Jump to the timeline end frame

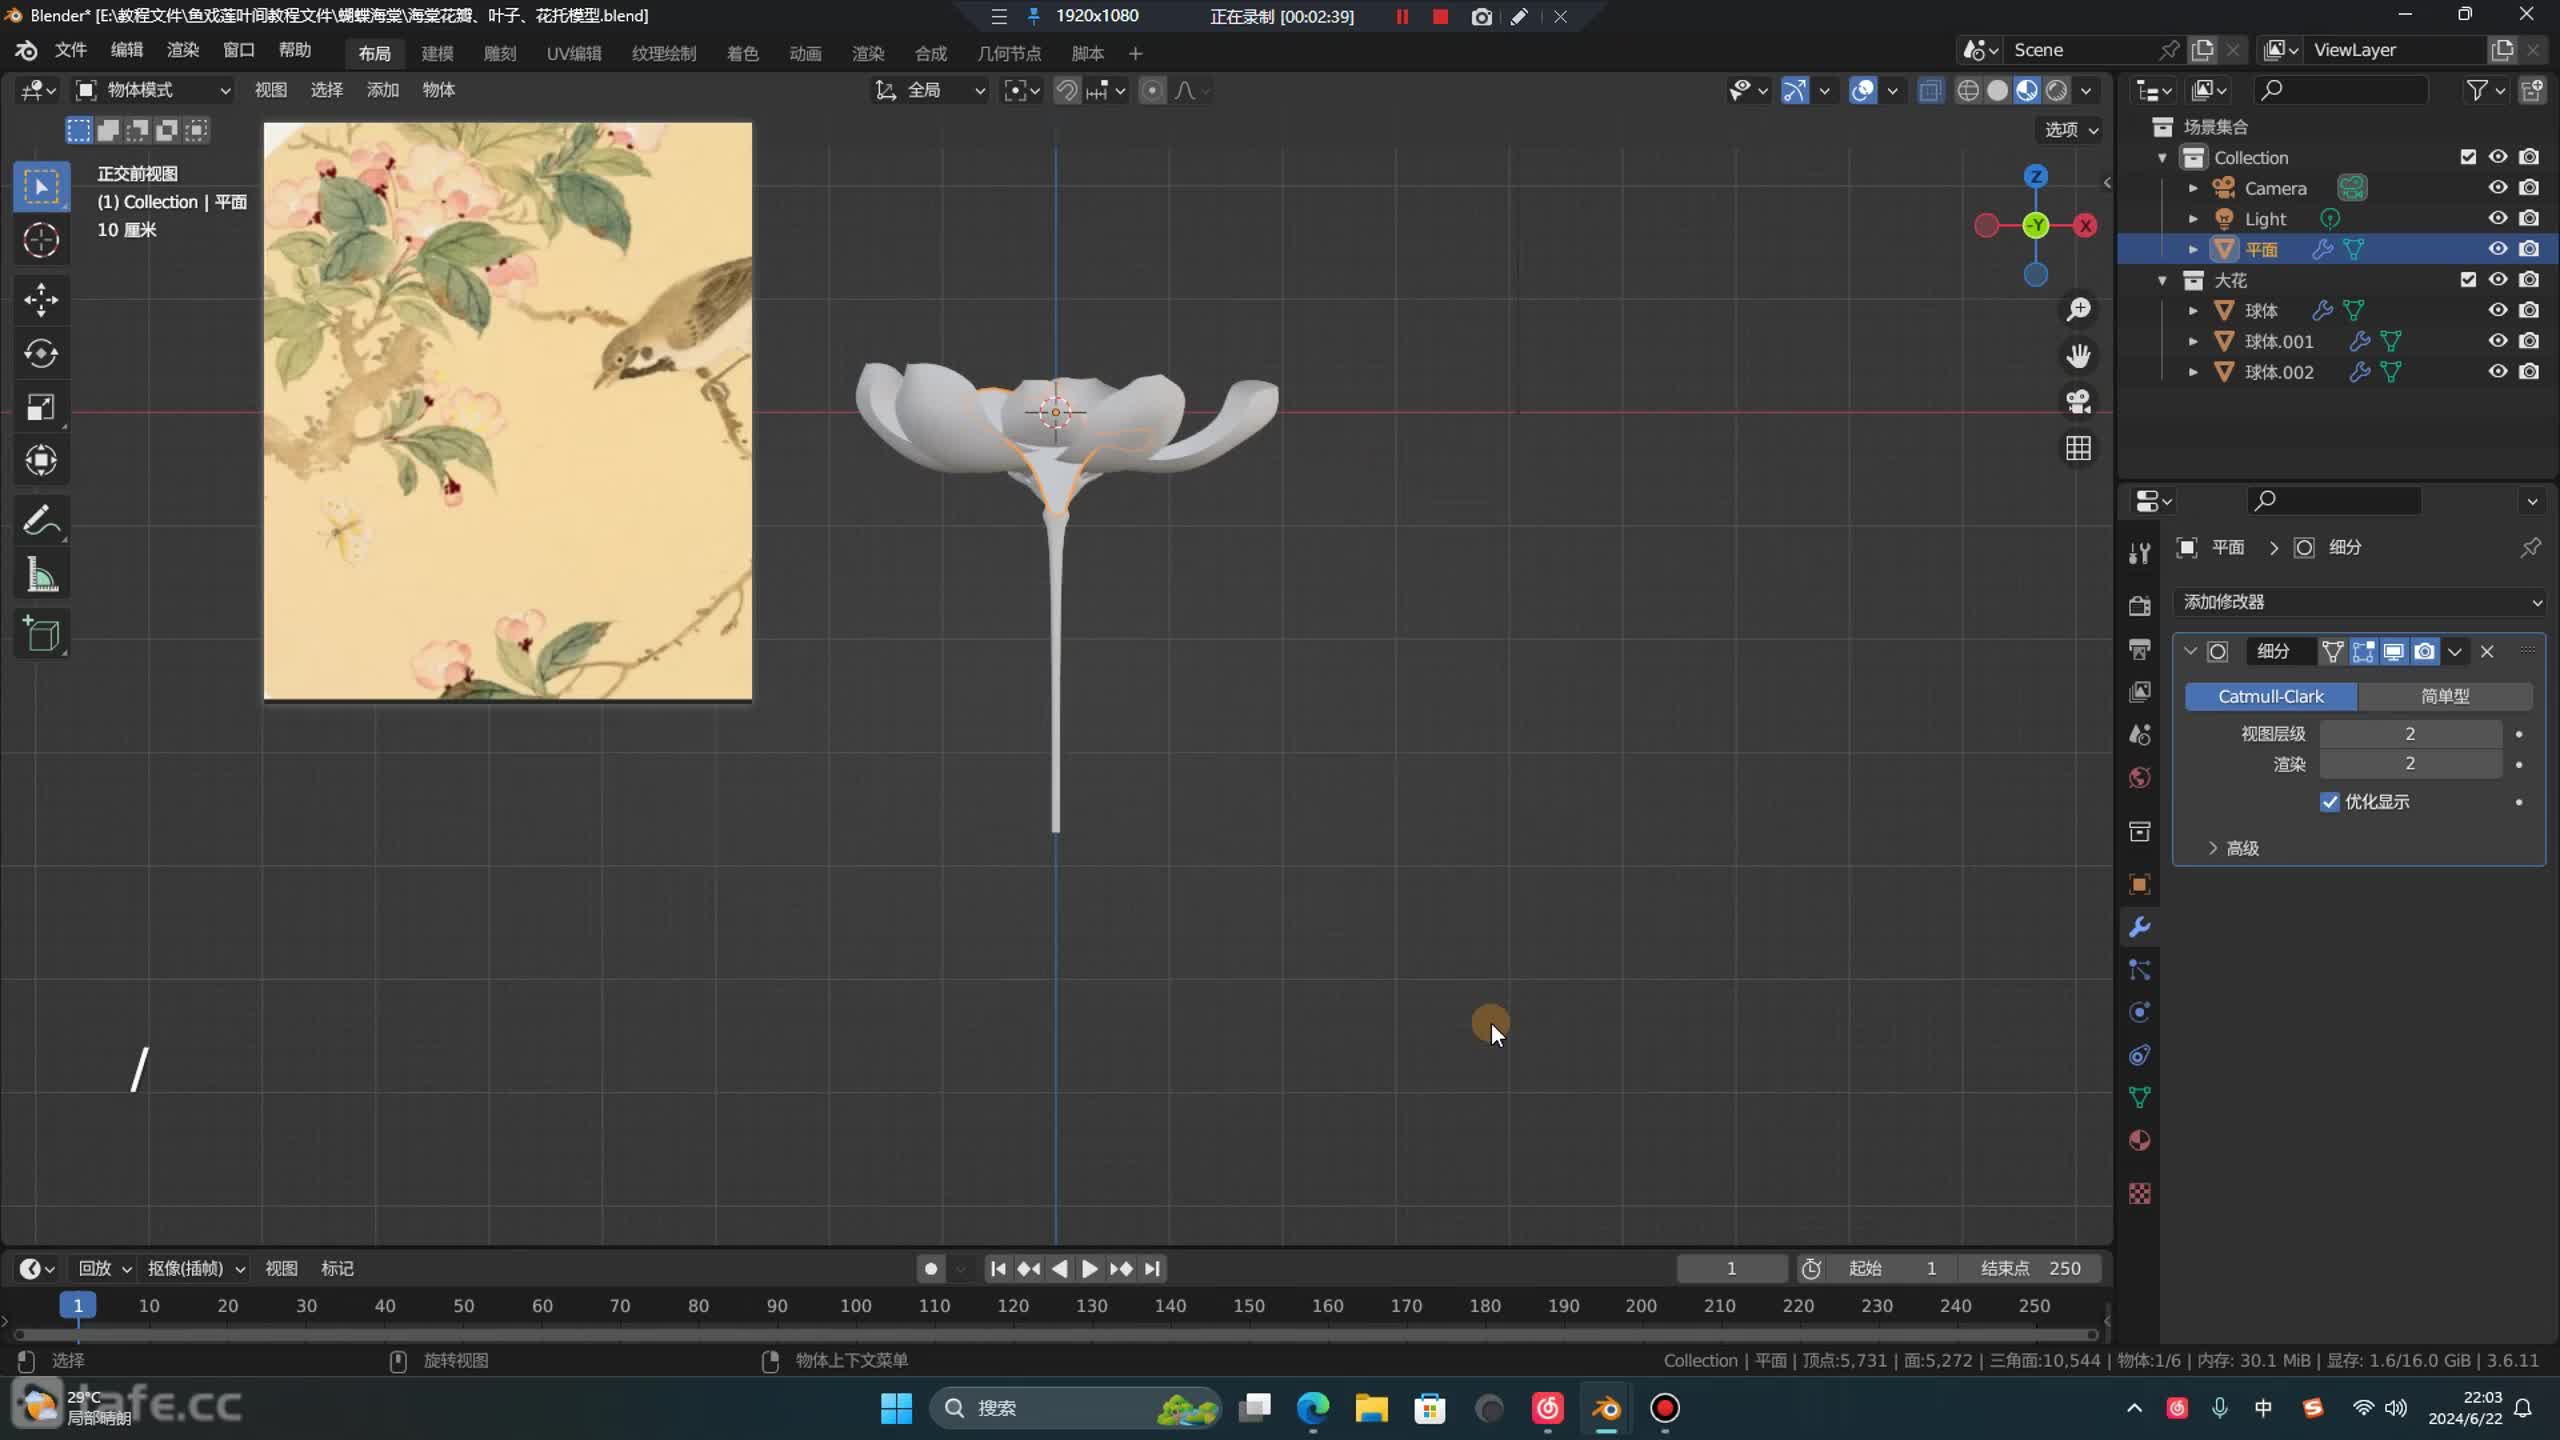[x=1152, y=1268]
